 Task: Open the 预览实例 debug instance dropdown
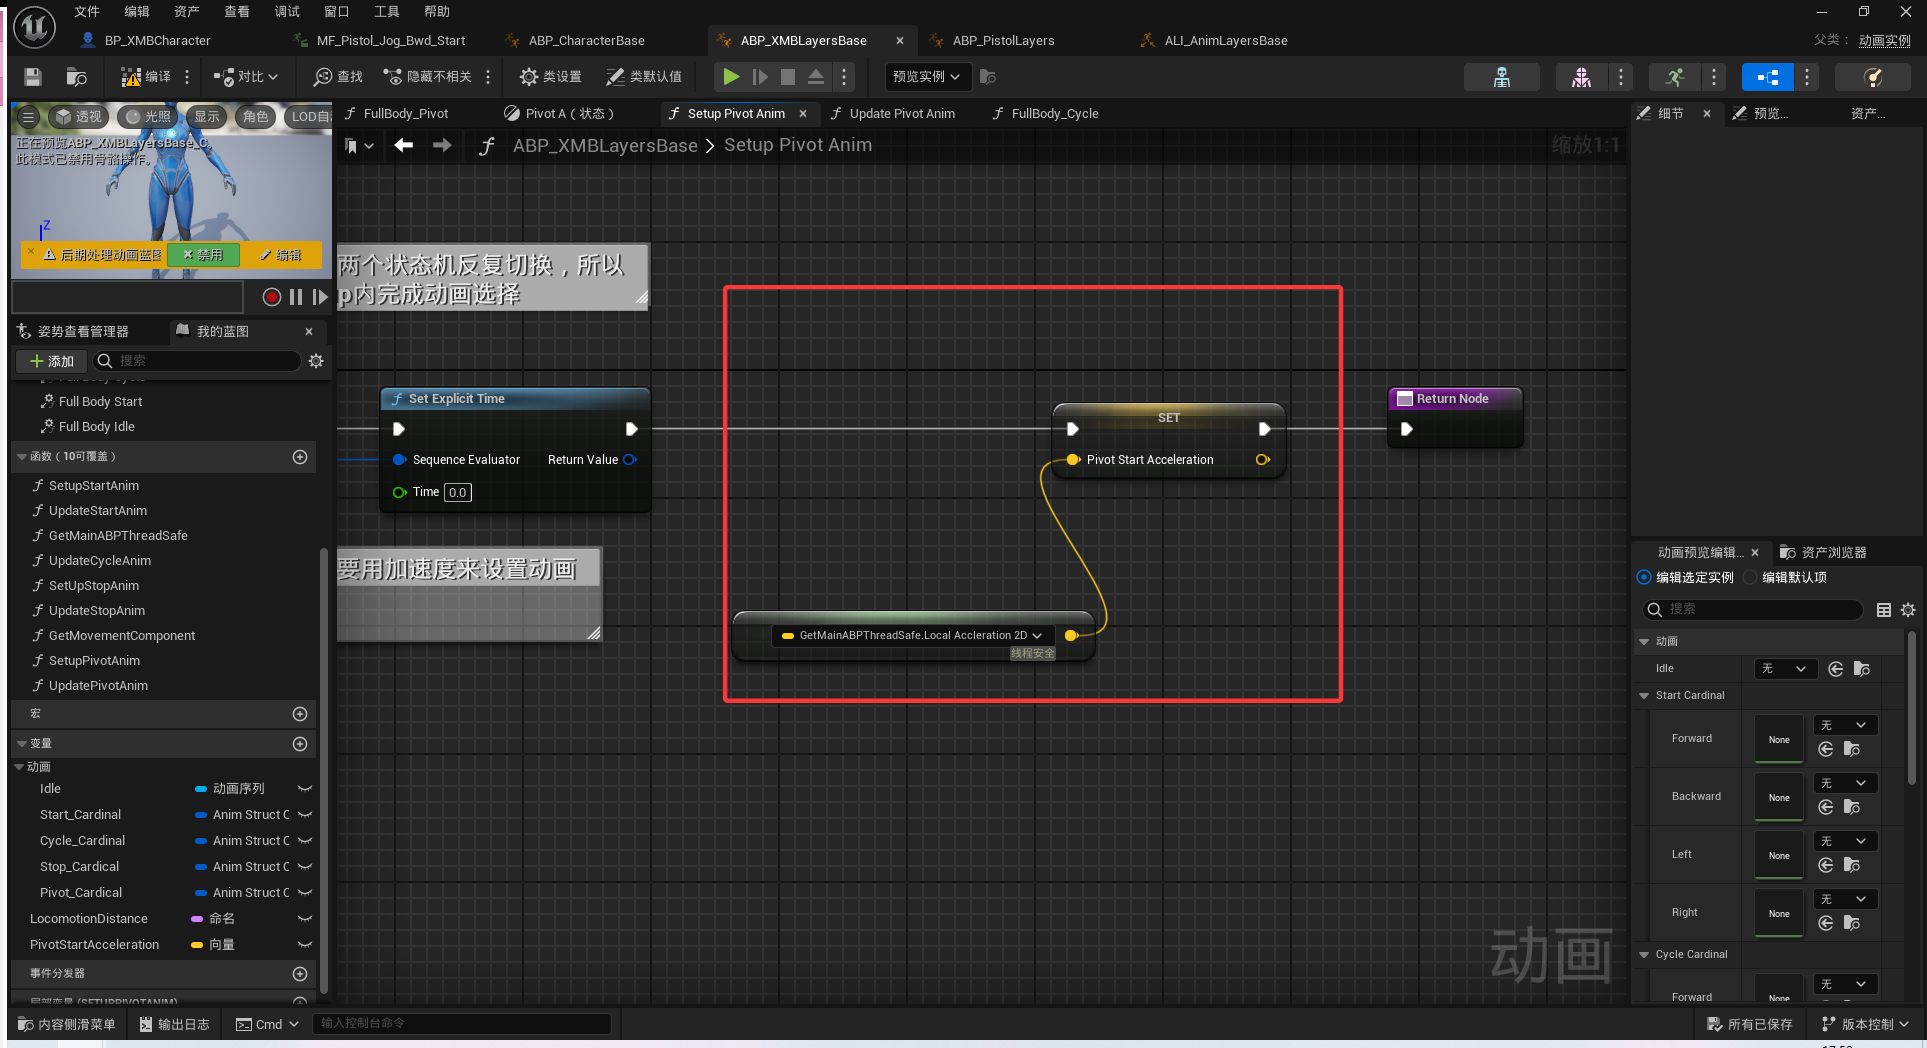[x=926, y=77]
